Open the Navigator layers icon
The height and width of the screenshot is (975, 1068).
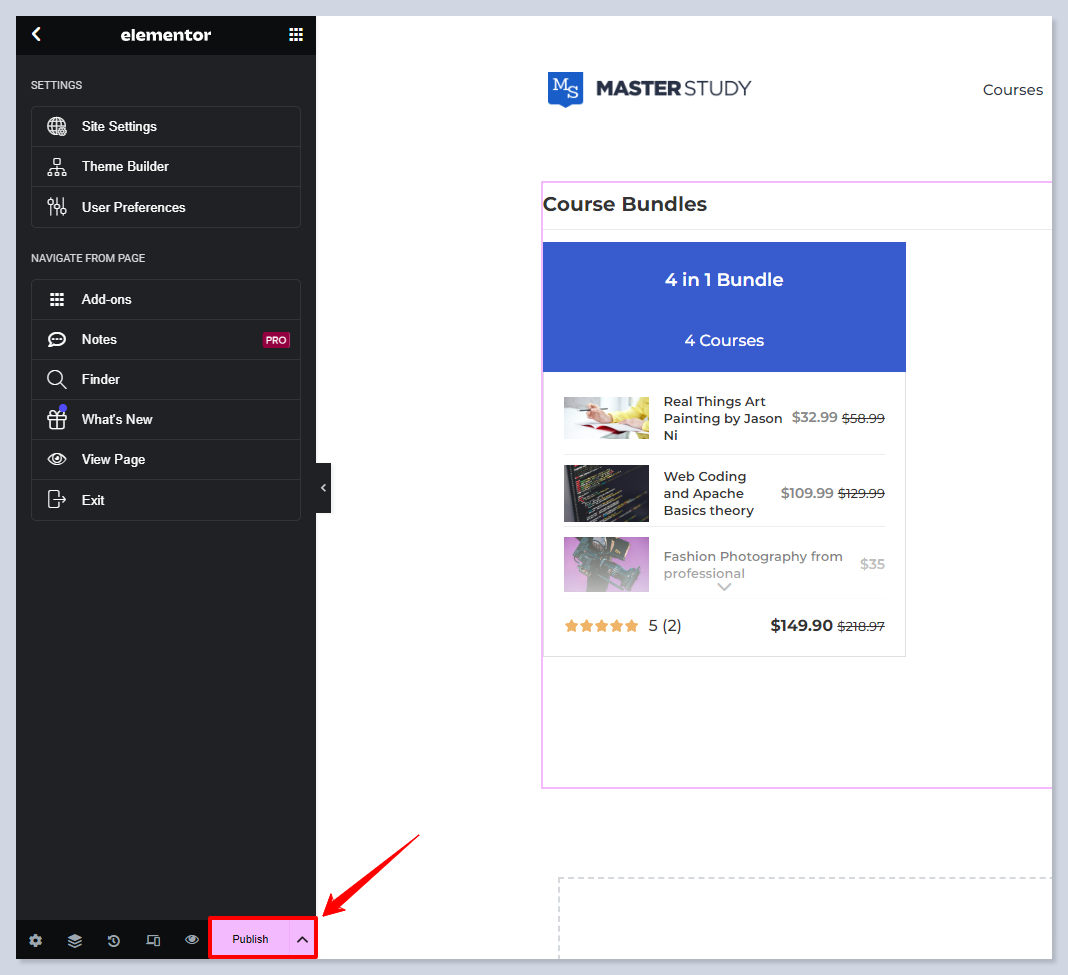[x=75, y=940]
